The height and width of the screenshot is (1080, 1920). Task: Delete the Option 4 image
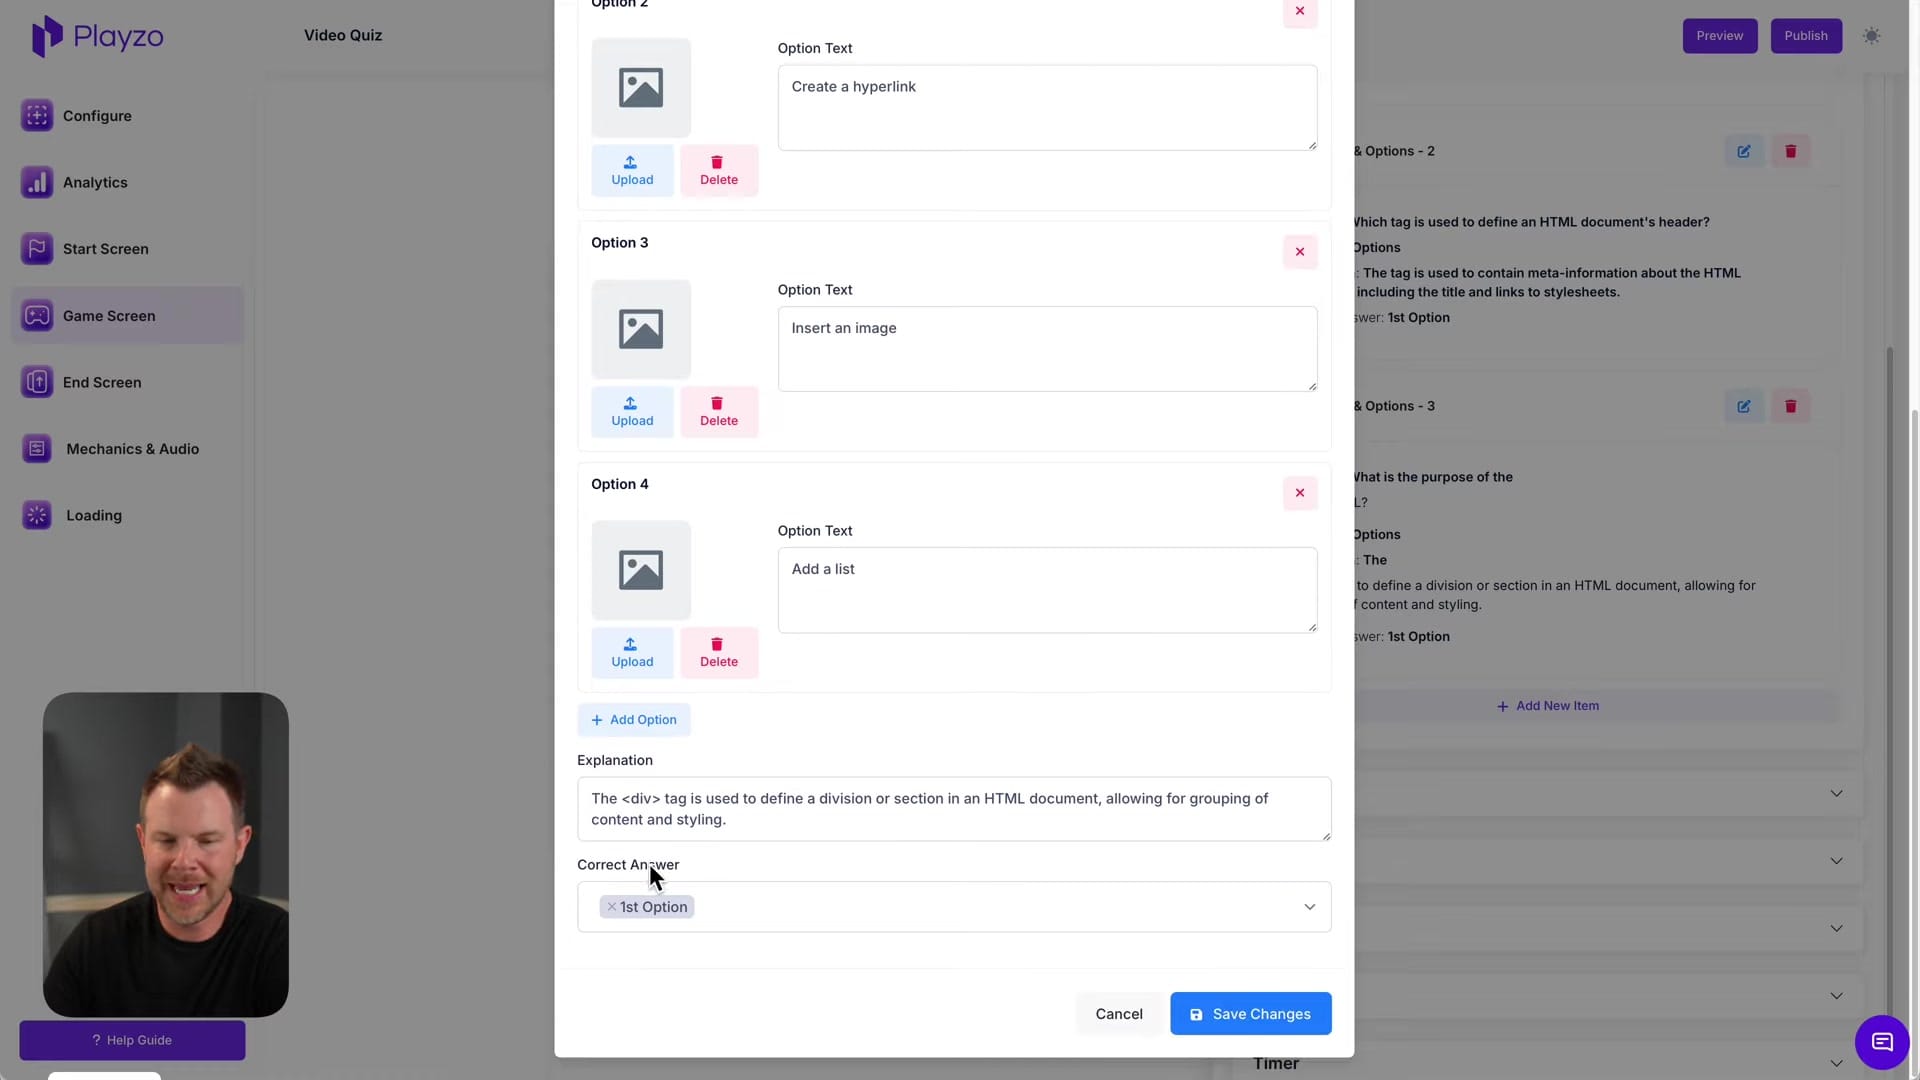[719, 653]
